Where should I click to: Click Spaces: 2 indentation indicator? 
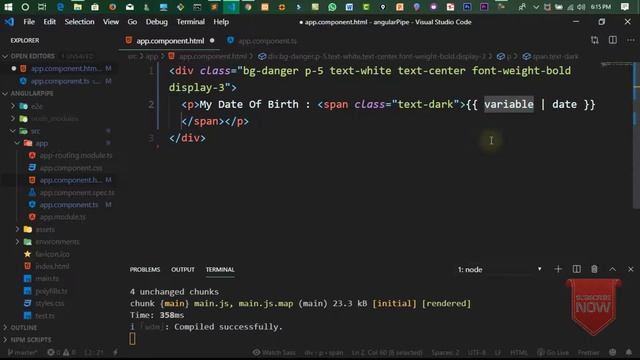(x=445, y=352)
